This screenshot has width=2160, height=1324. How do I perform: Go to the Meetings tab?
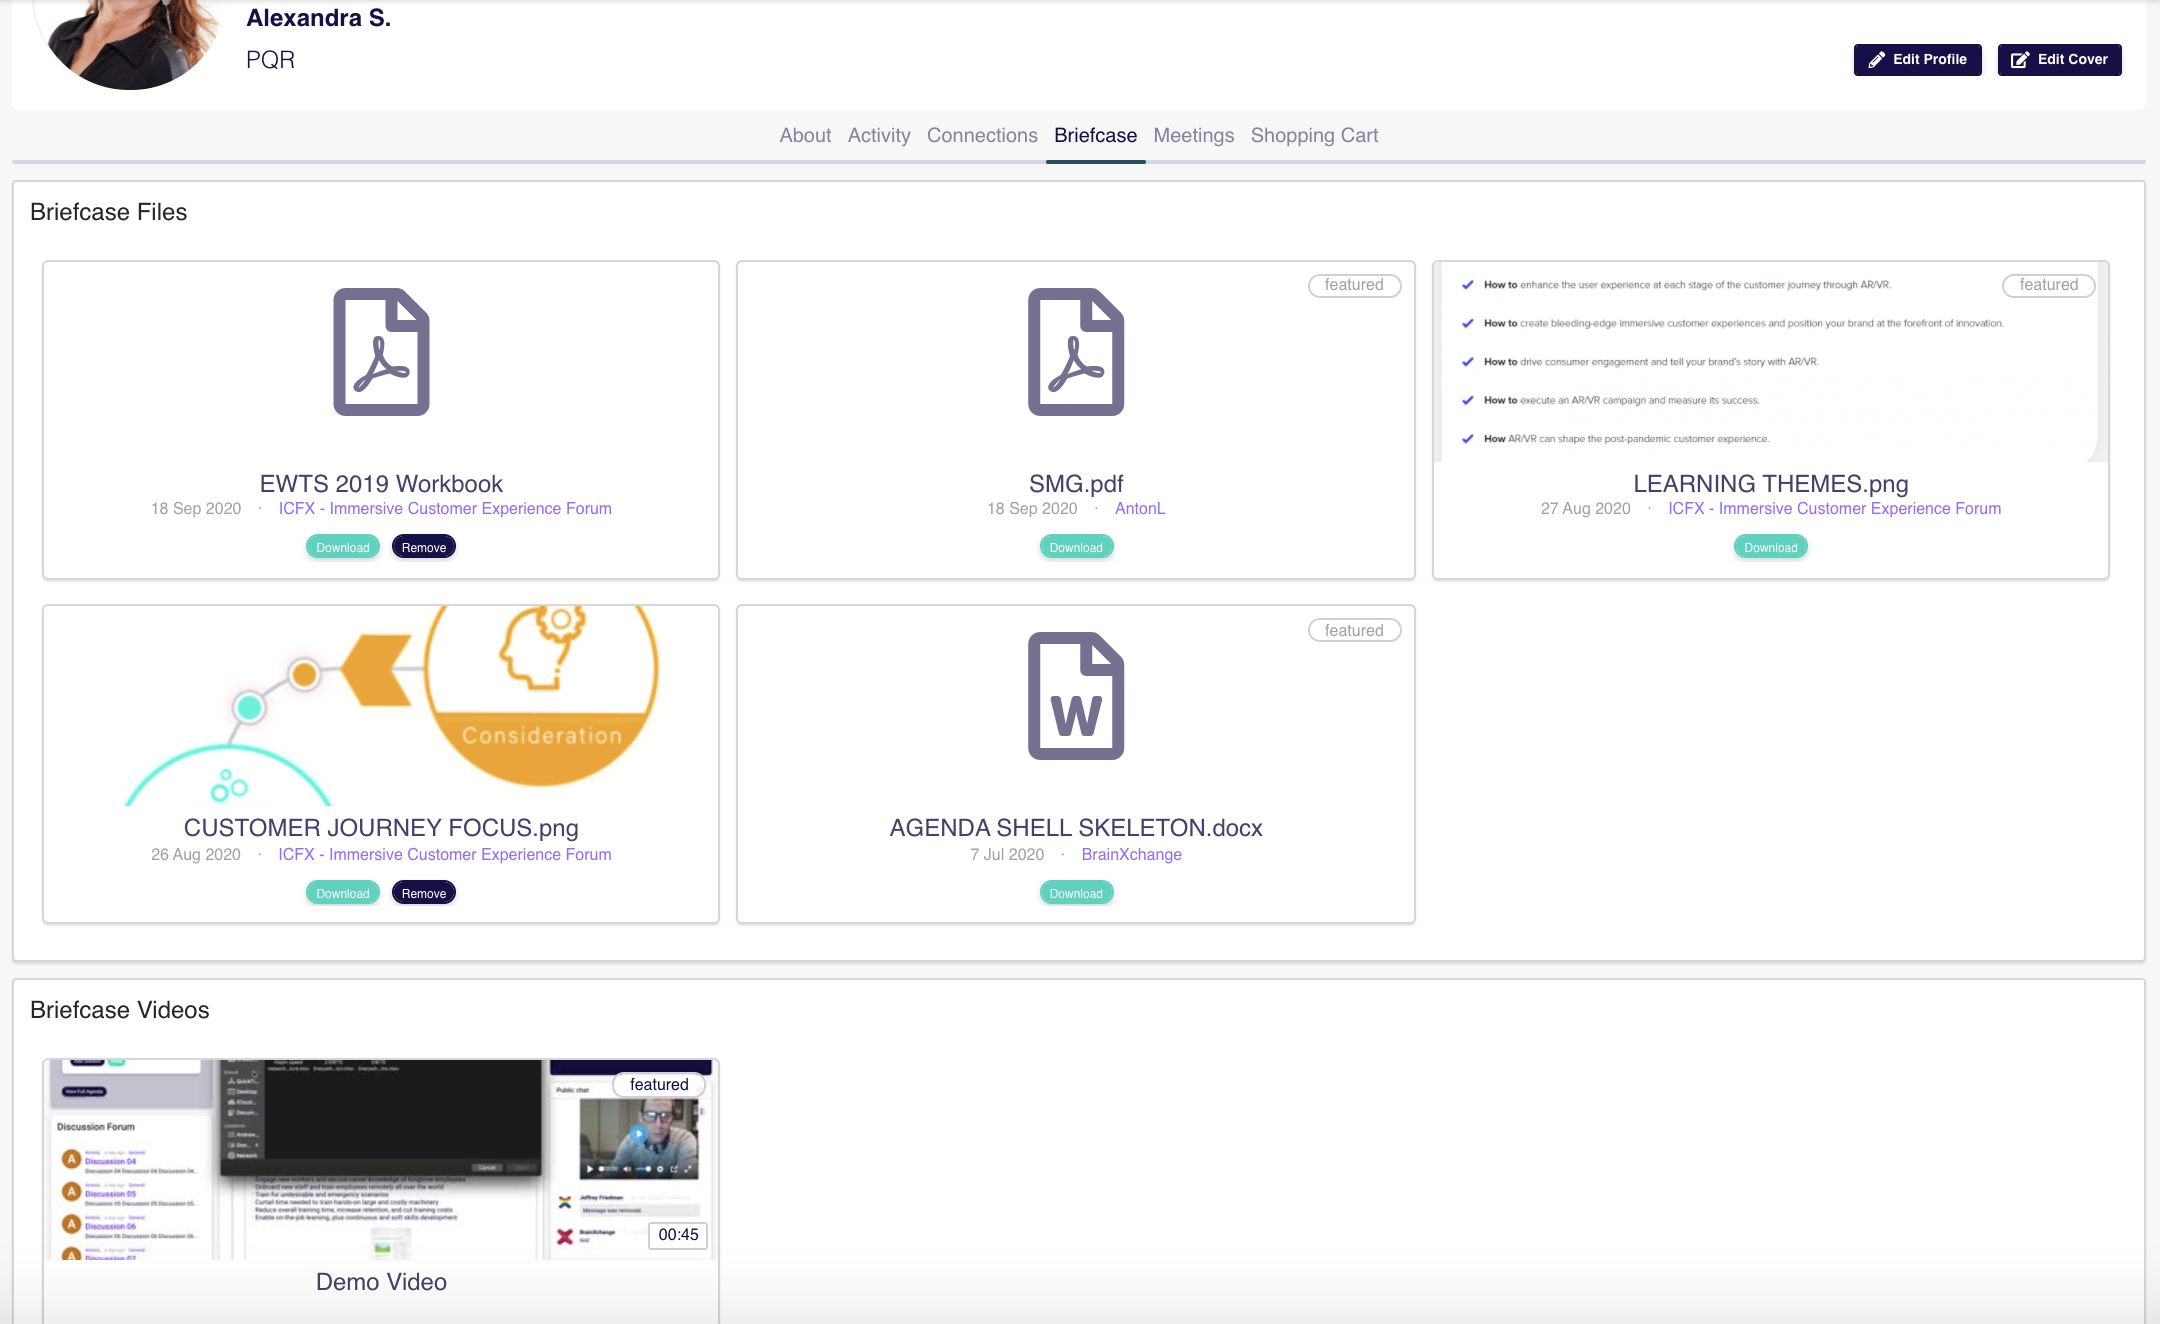1193,135
